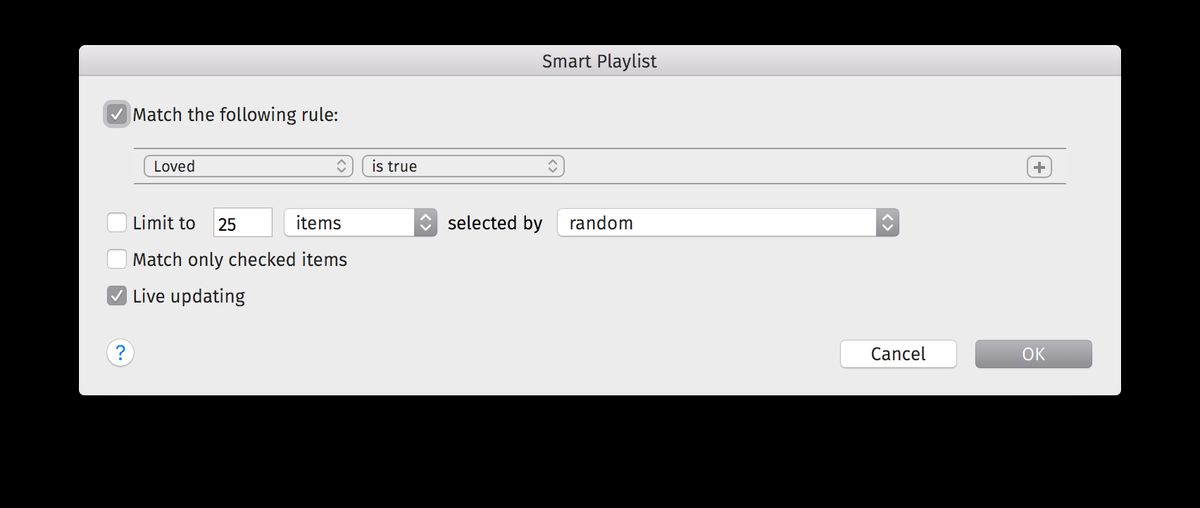This screenshot has height=508, width=1200.
Task: Confirm the playlist with the OK button
Action: point(1033,354)
